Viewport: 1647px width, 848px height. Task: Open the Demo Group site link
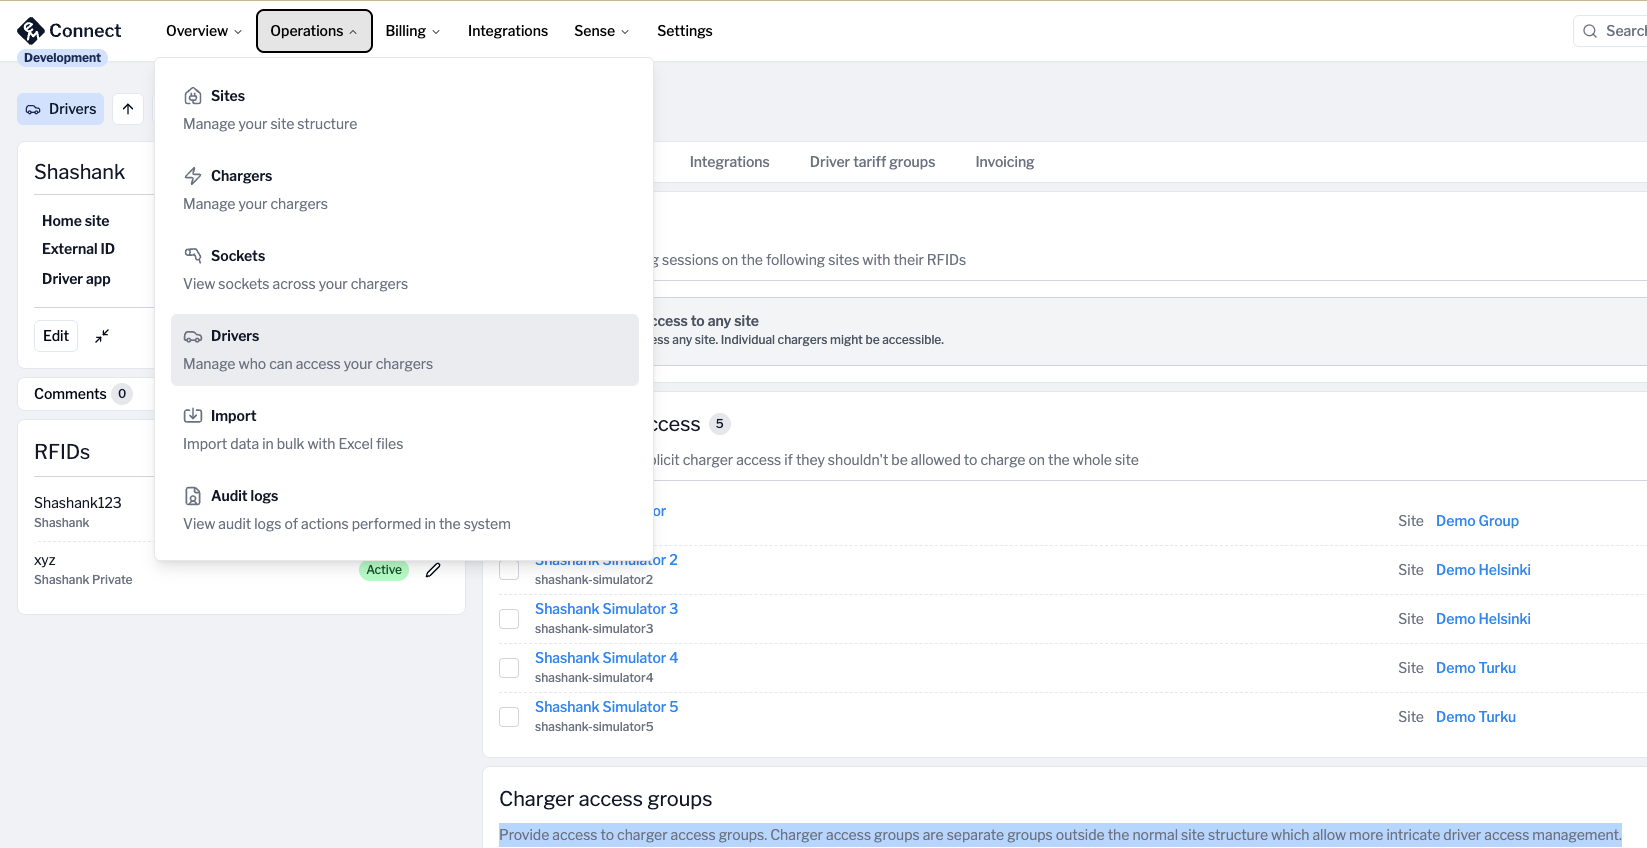(x=1477, y=521)
